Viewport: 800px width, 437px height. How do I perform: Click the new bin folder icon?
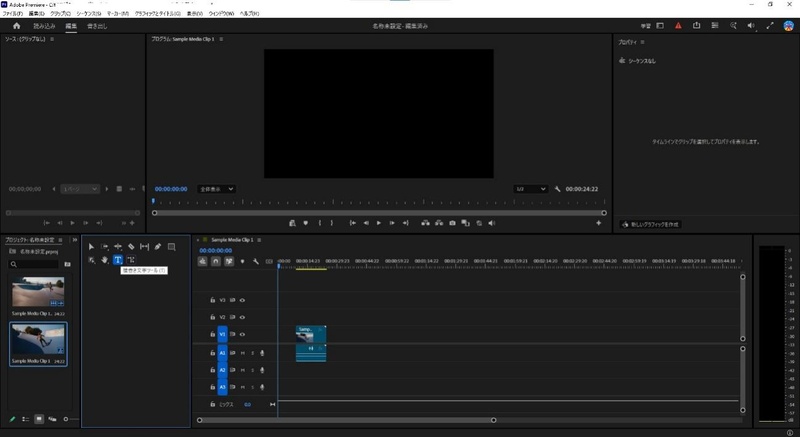(x=67, y=264)
